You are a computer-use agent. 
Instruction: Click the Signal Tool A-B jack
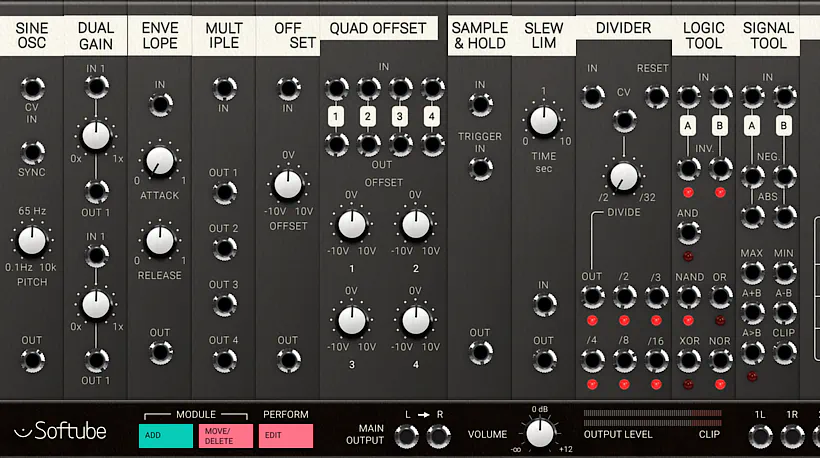point(784,313)
